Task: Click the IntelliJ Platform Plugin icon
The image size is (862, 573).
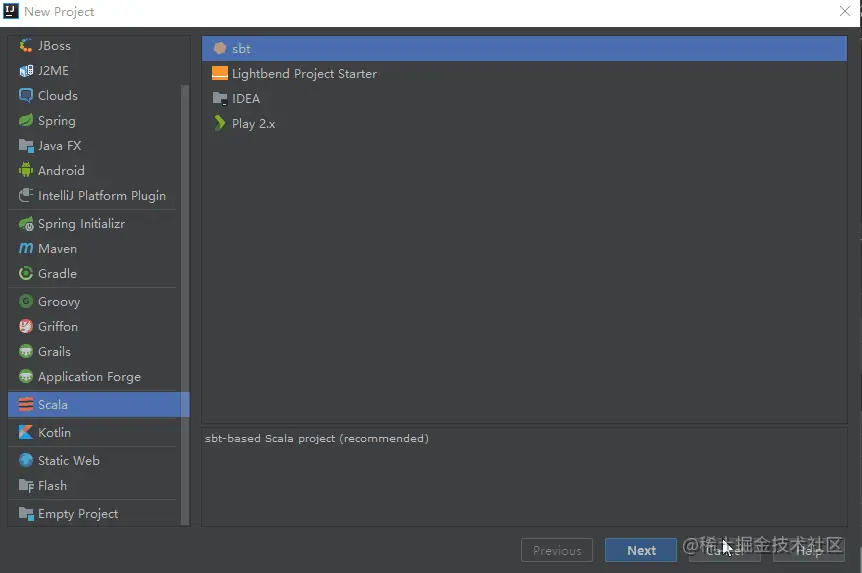Action: [26, 195]
